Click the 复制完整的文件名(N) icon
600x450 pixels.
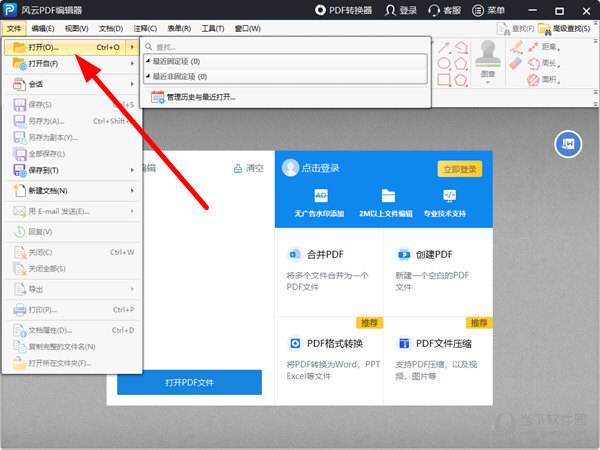20,347
